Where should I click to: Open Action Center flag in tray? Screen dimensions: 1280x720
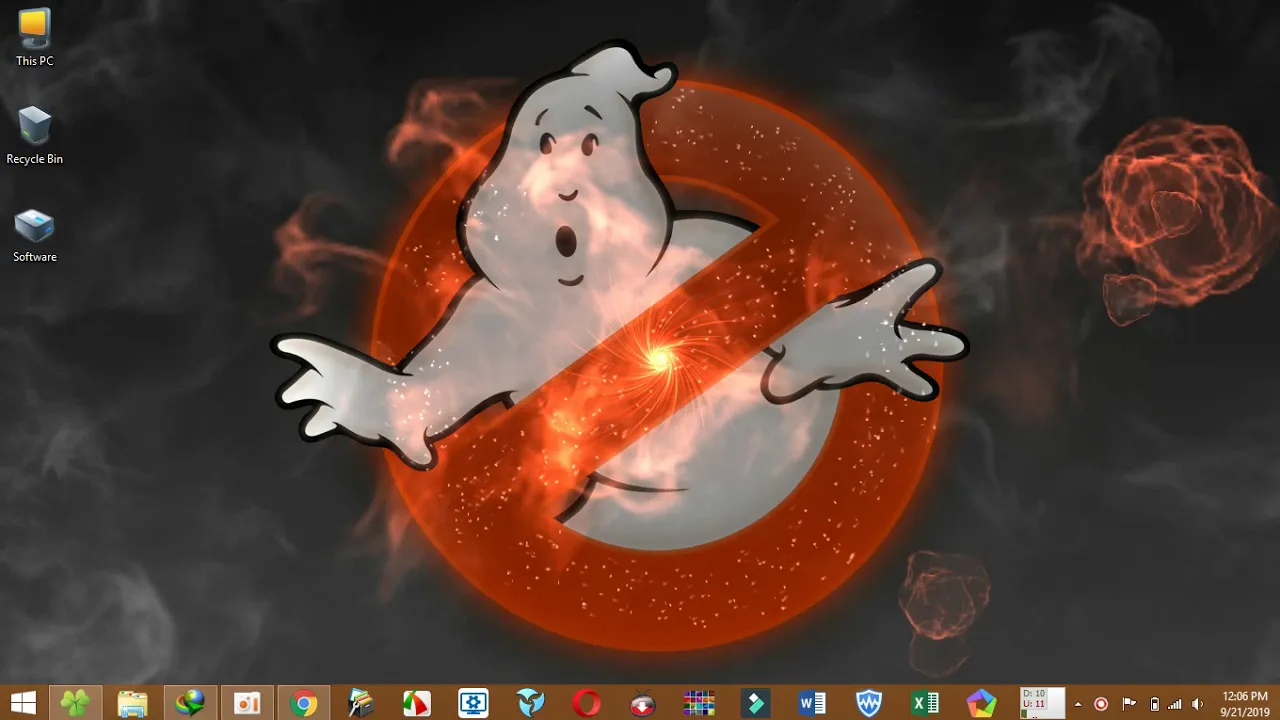(1129, 704)
